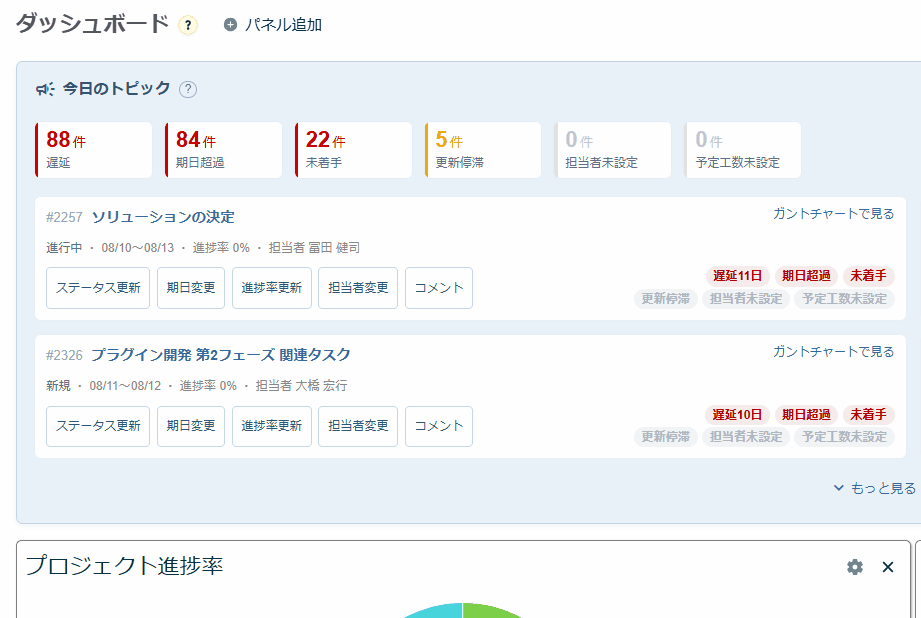Click the megaphone icon beside 今日のトピック
The width and height of the screenshot is (921, 618).
(x=45, y=89)
